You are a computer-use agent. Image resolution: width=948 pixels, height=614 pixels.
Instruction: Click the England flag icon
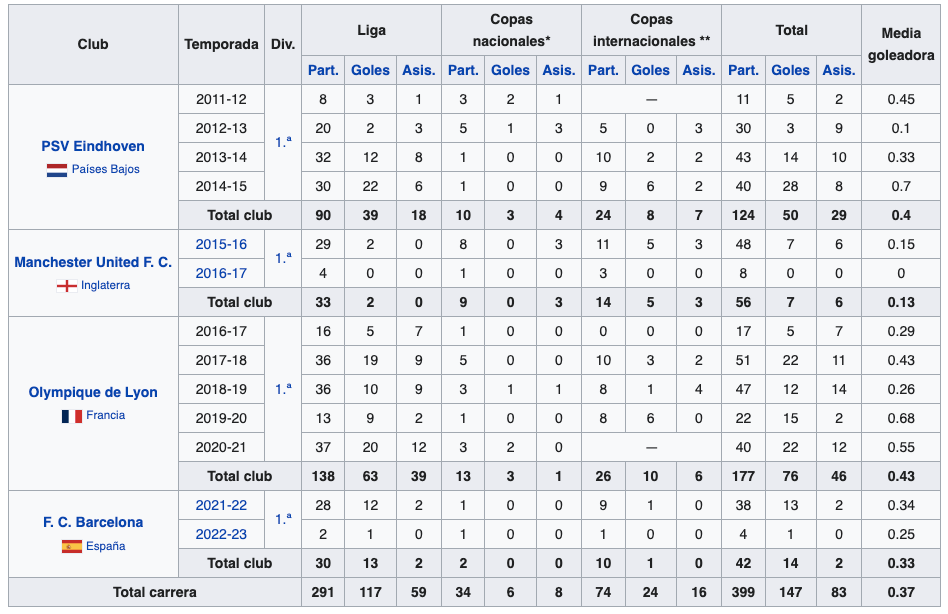[67, 286]
